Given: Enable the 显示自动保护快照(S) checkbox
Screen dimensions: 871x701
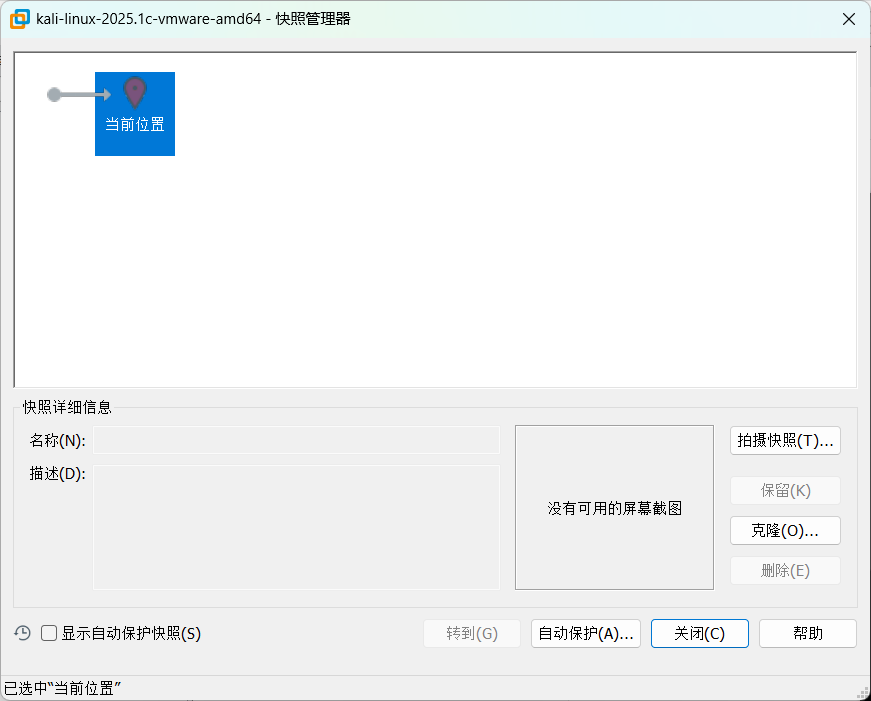Looking at the screenshot, I should (48, 633).
